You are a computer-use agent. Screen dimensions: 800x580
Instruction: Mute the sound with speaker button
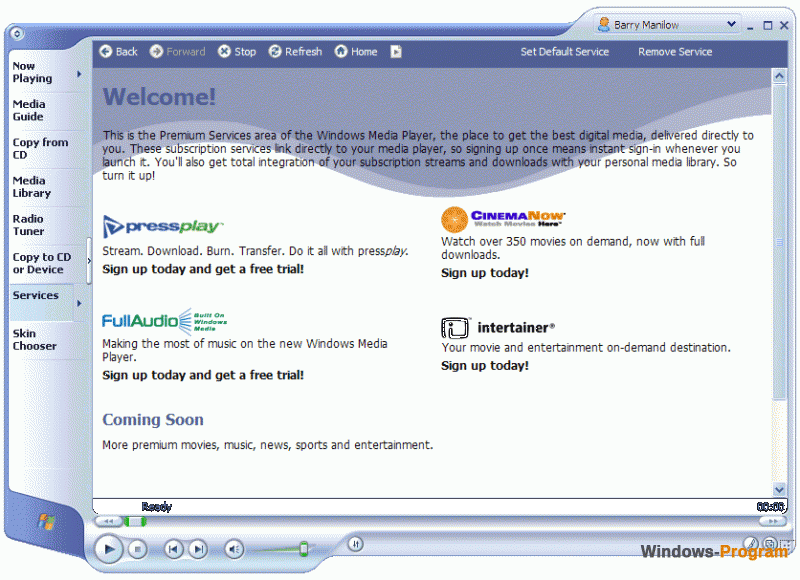click(x=234, y=549)
